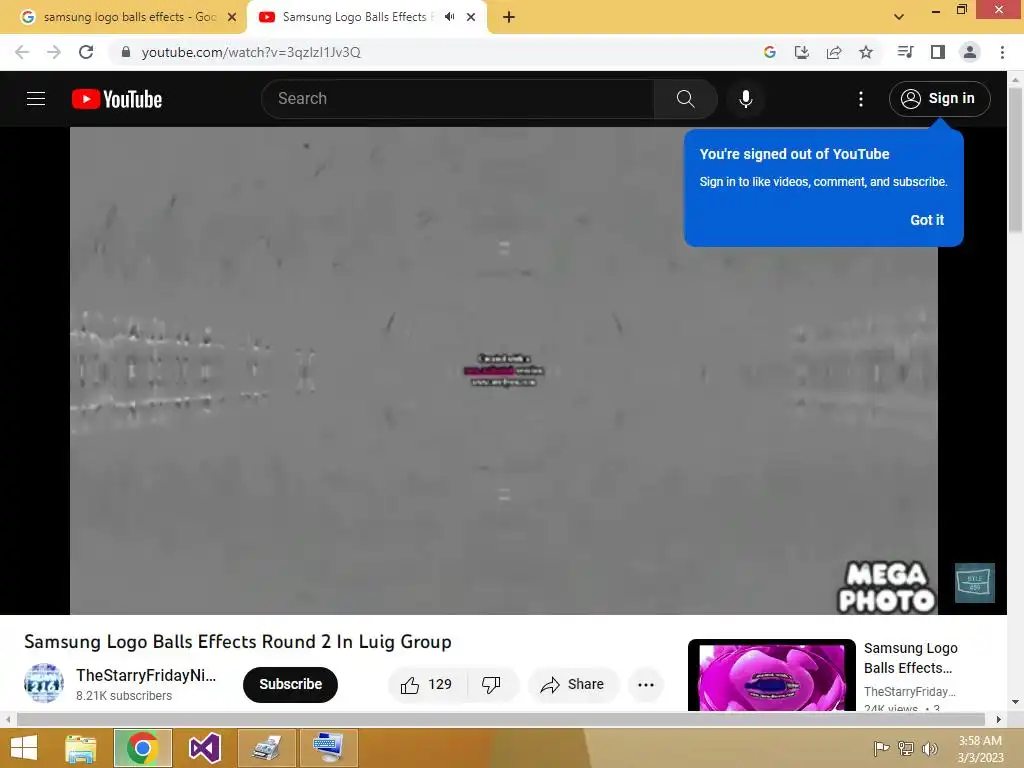Screen dimensions: 1024x768
Task: Toggle the Chrome side panel
Action: pos(938,52)
